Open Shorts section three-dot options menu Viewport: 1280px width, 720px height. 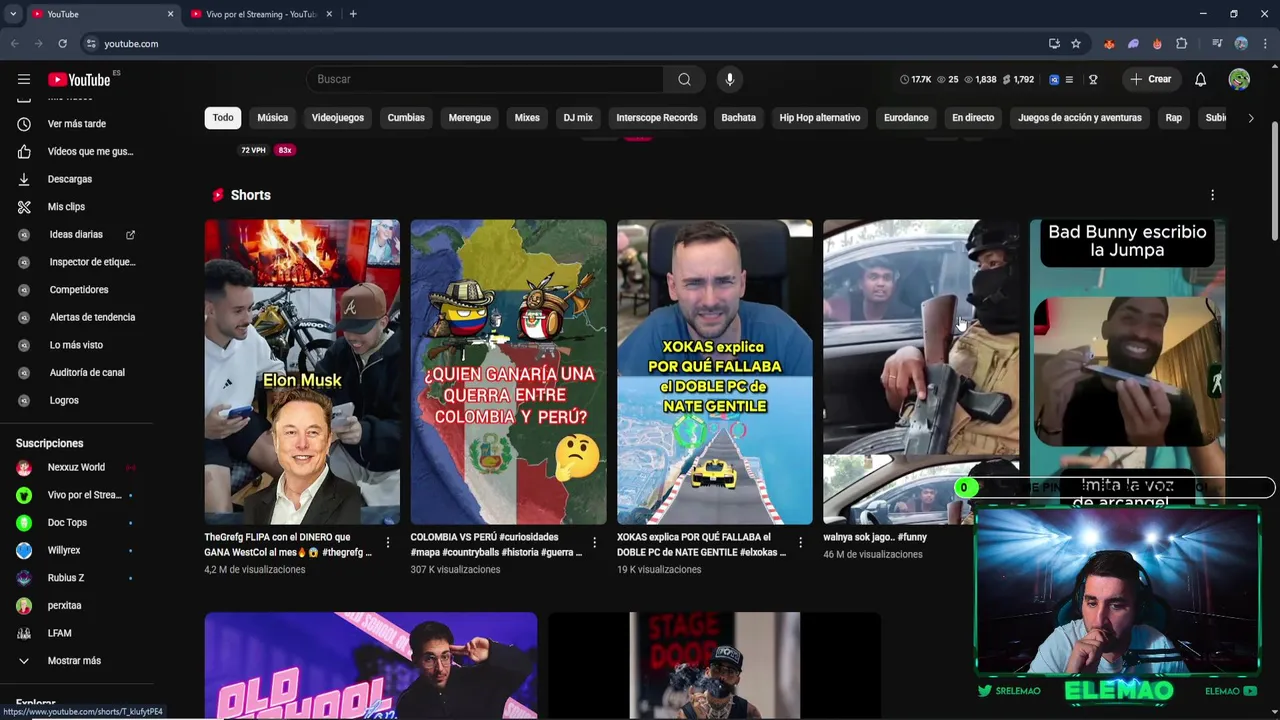[1212, 195]
